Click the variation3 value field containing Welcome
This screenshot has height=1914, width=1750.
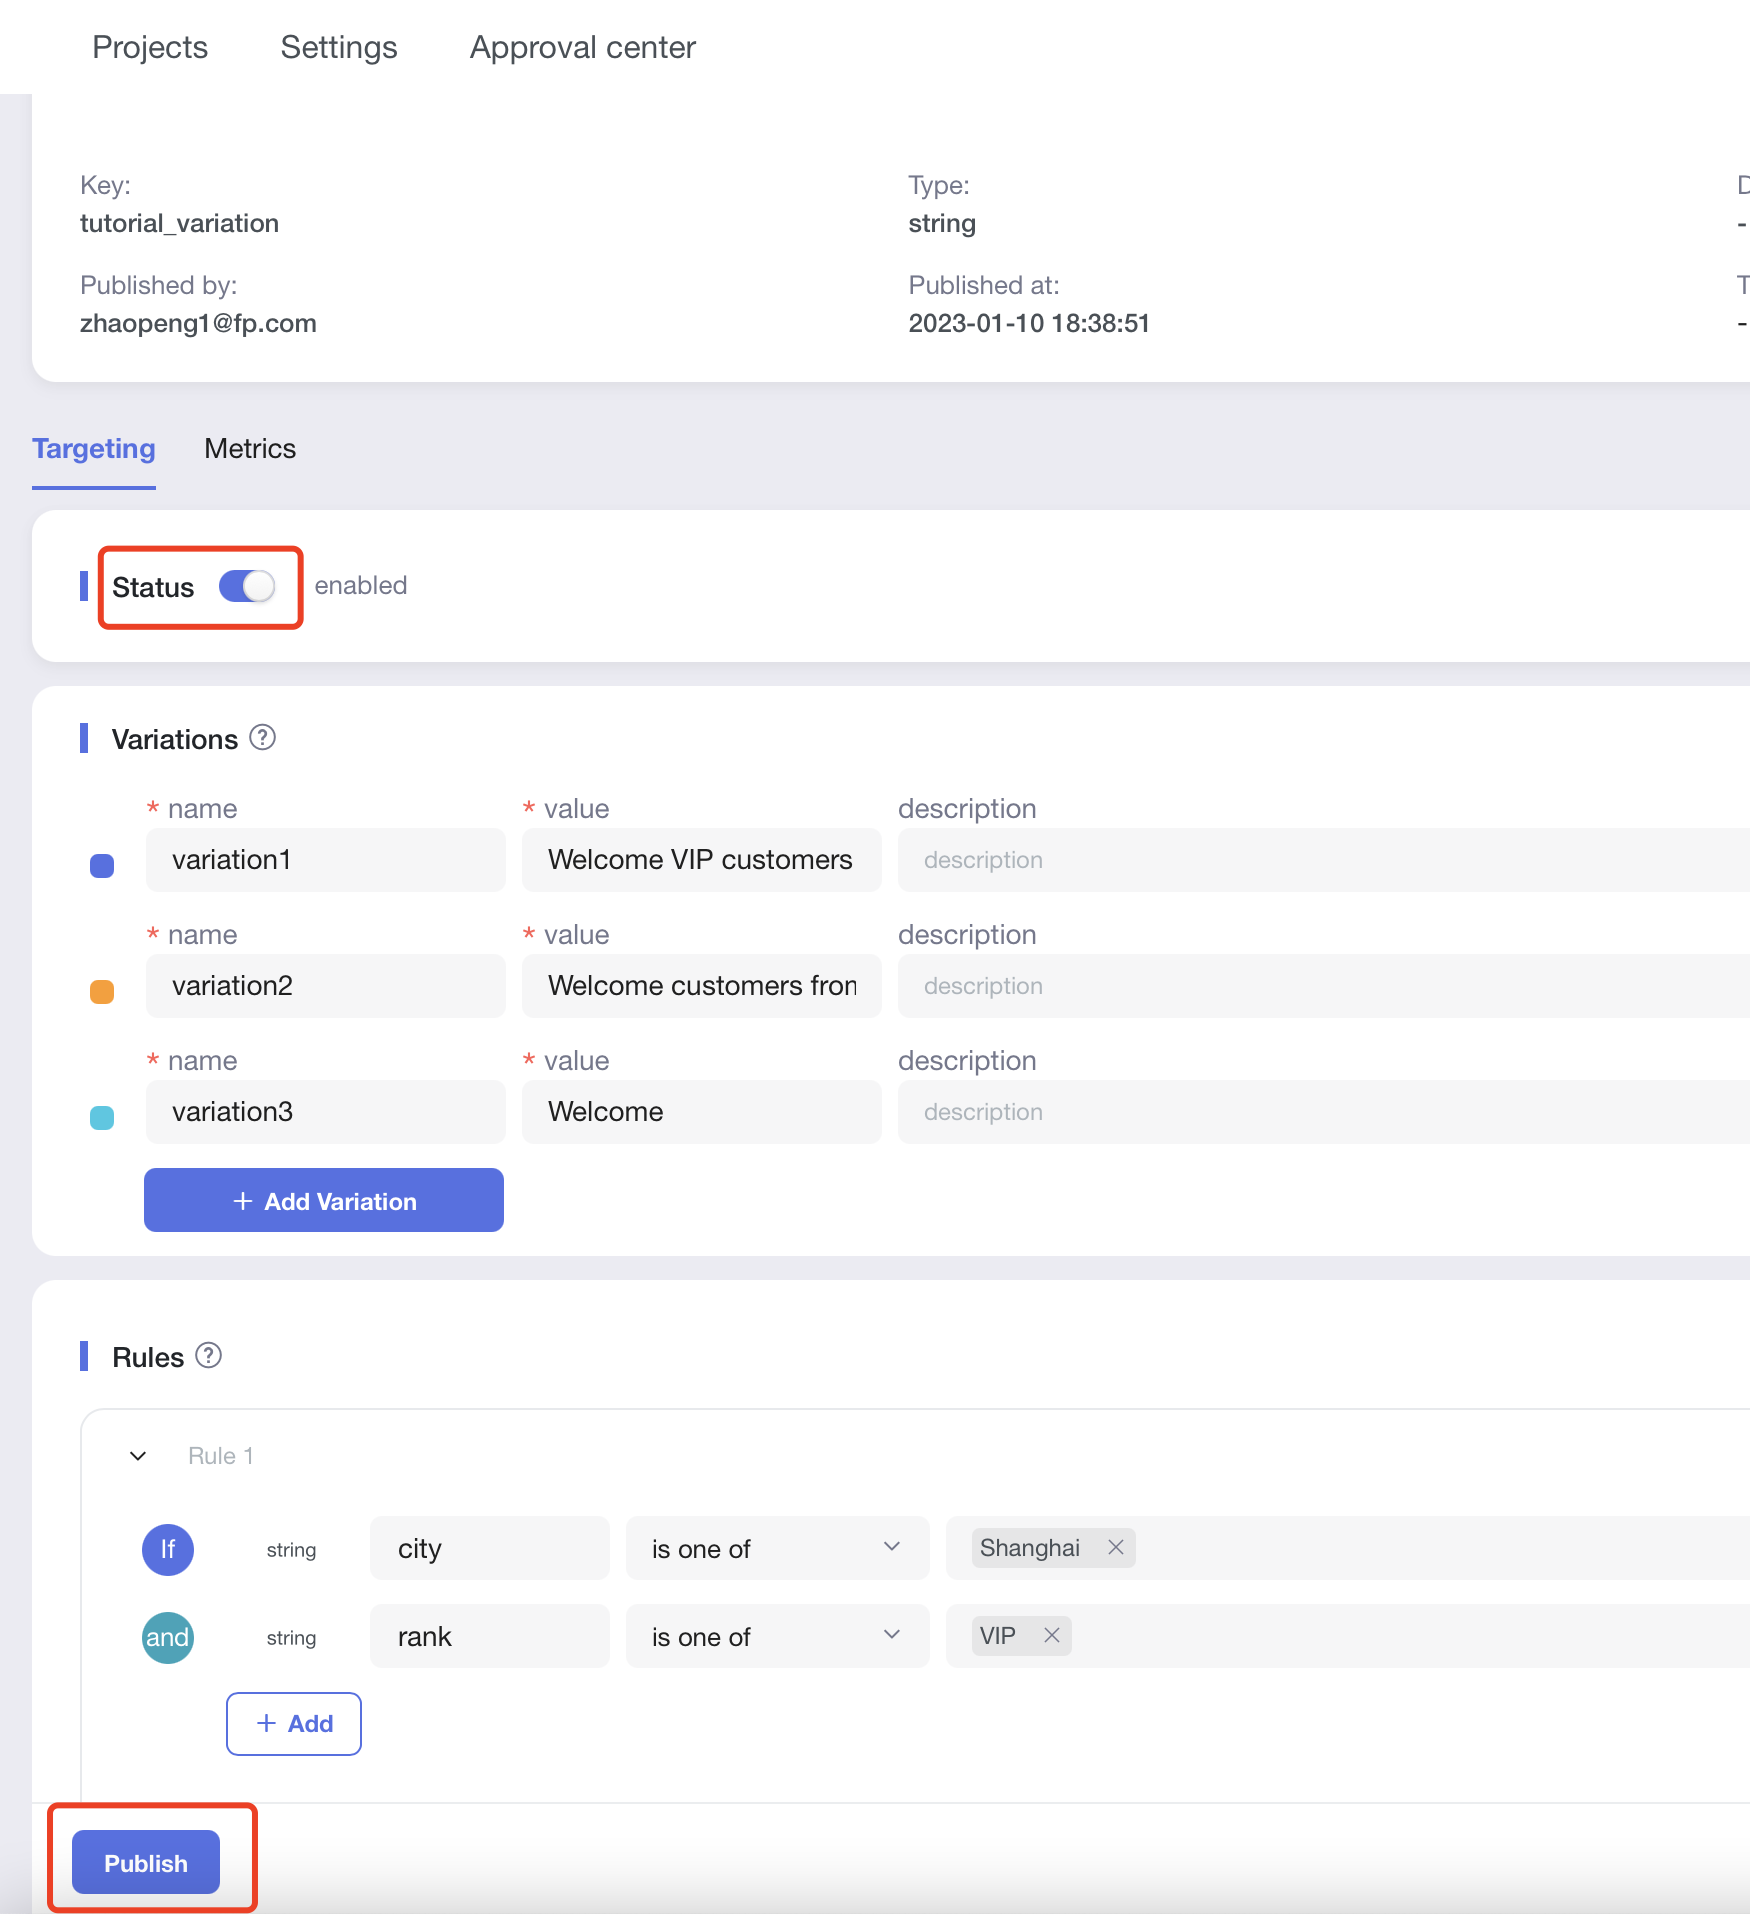click(701, 1112)
